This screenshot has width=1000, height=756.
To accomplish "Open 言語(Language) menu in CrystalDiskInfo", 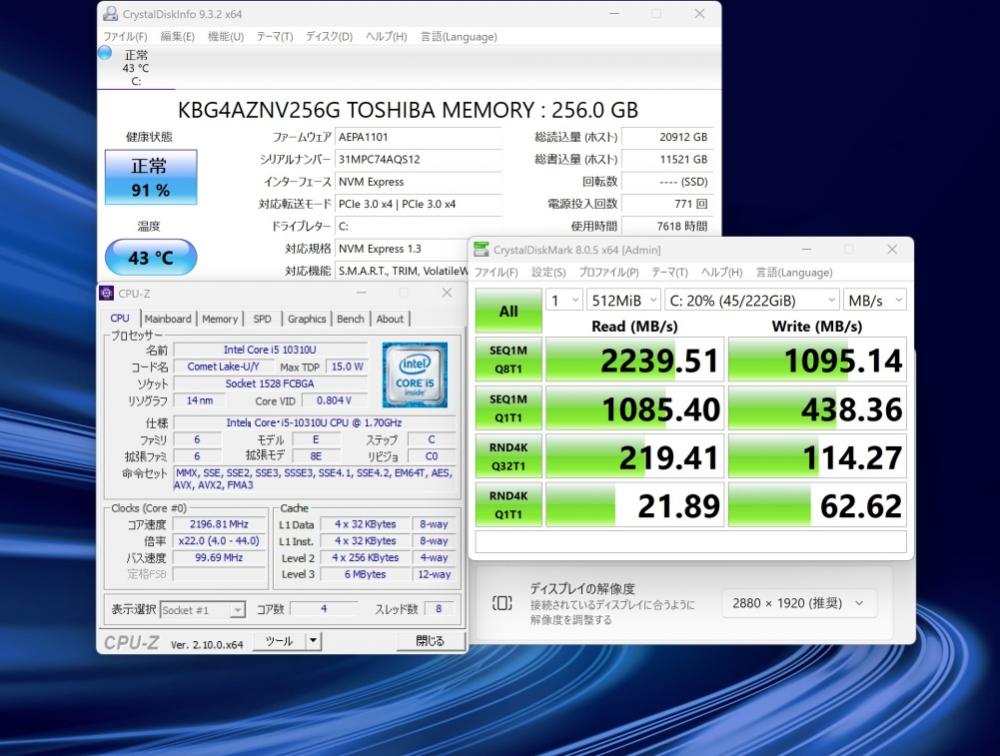I will [459, 36].
